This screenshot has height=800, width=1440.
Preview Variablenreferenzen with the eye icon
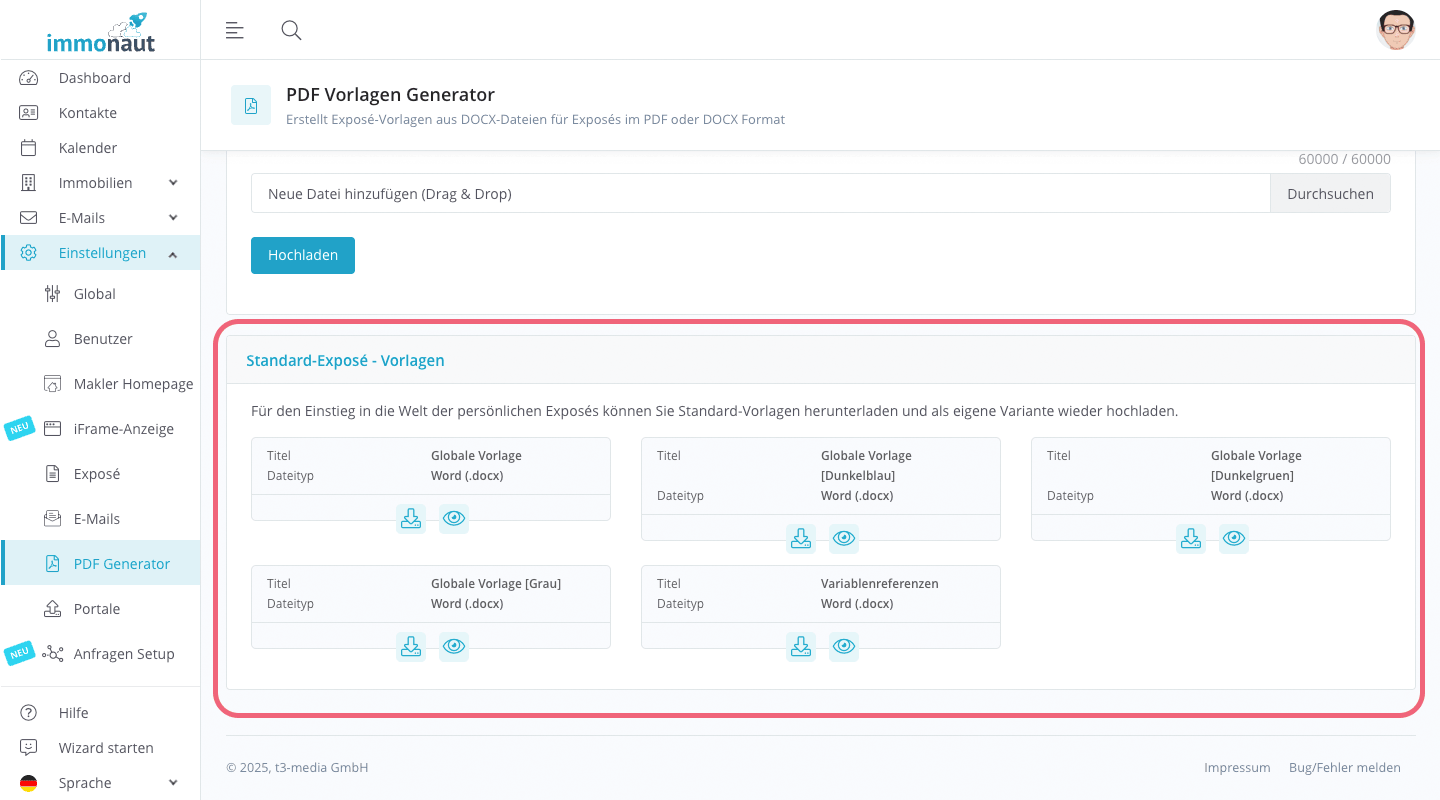point(844,646)
